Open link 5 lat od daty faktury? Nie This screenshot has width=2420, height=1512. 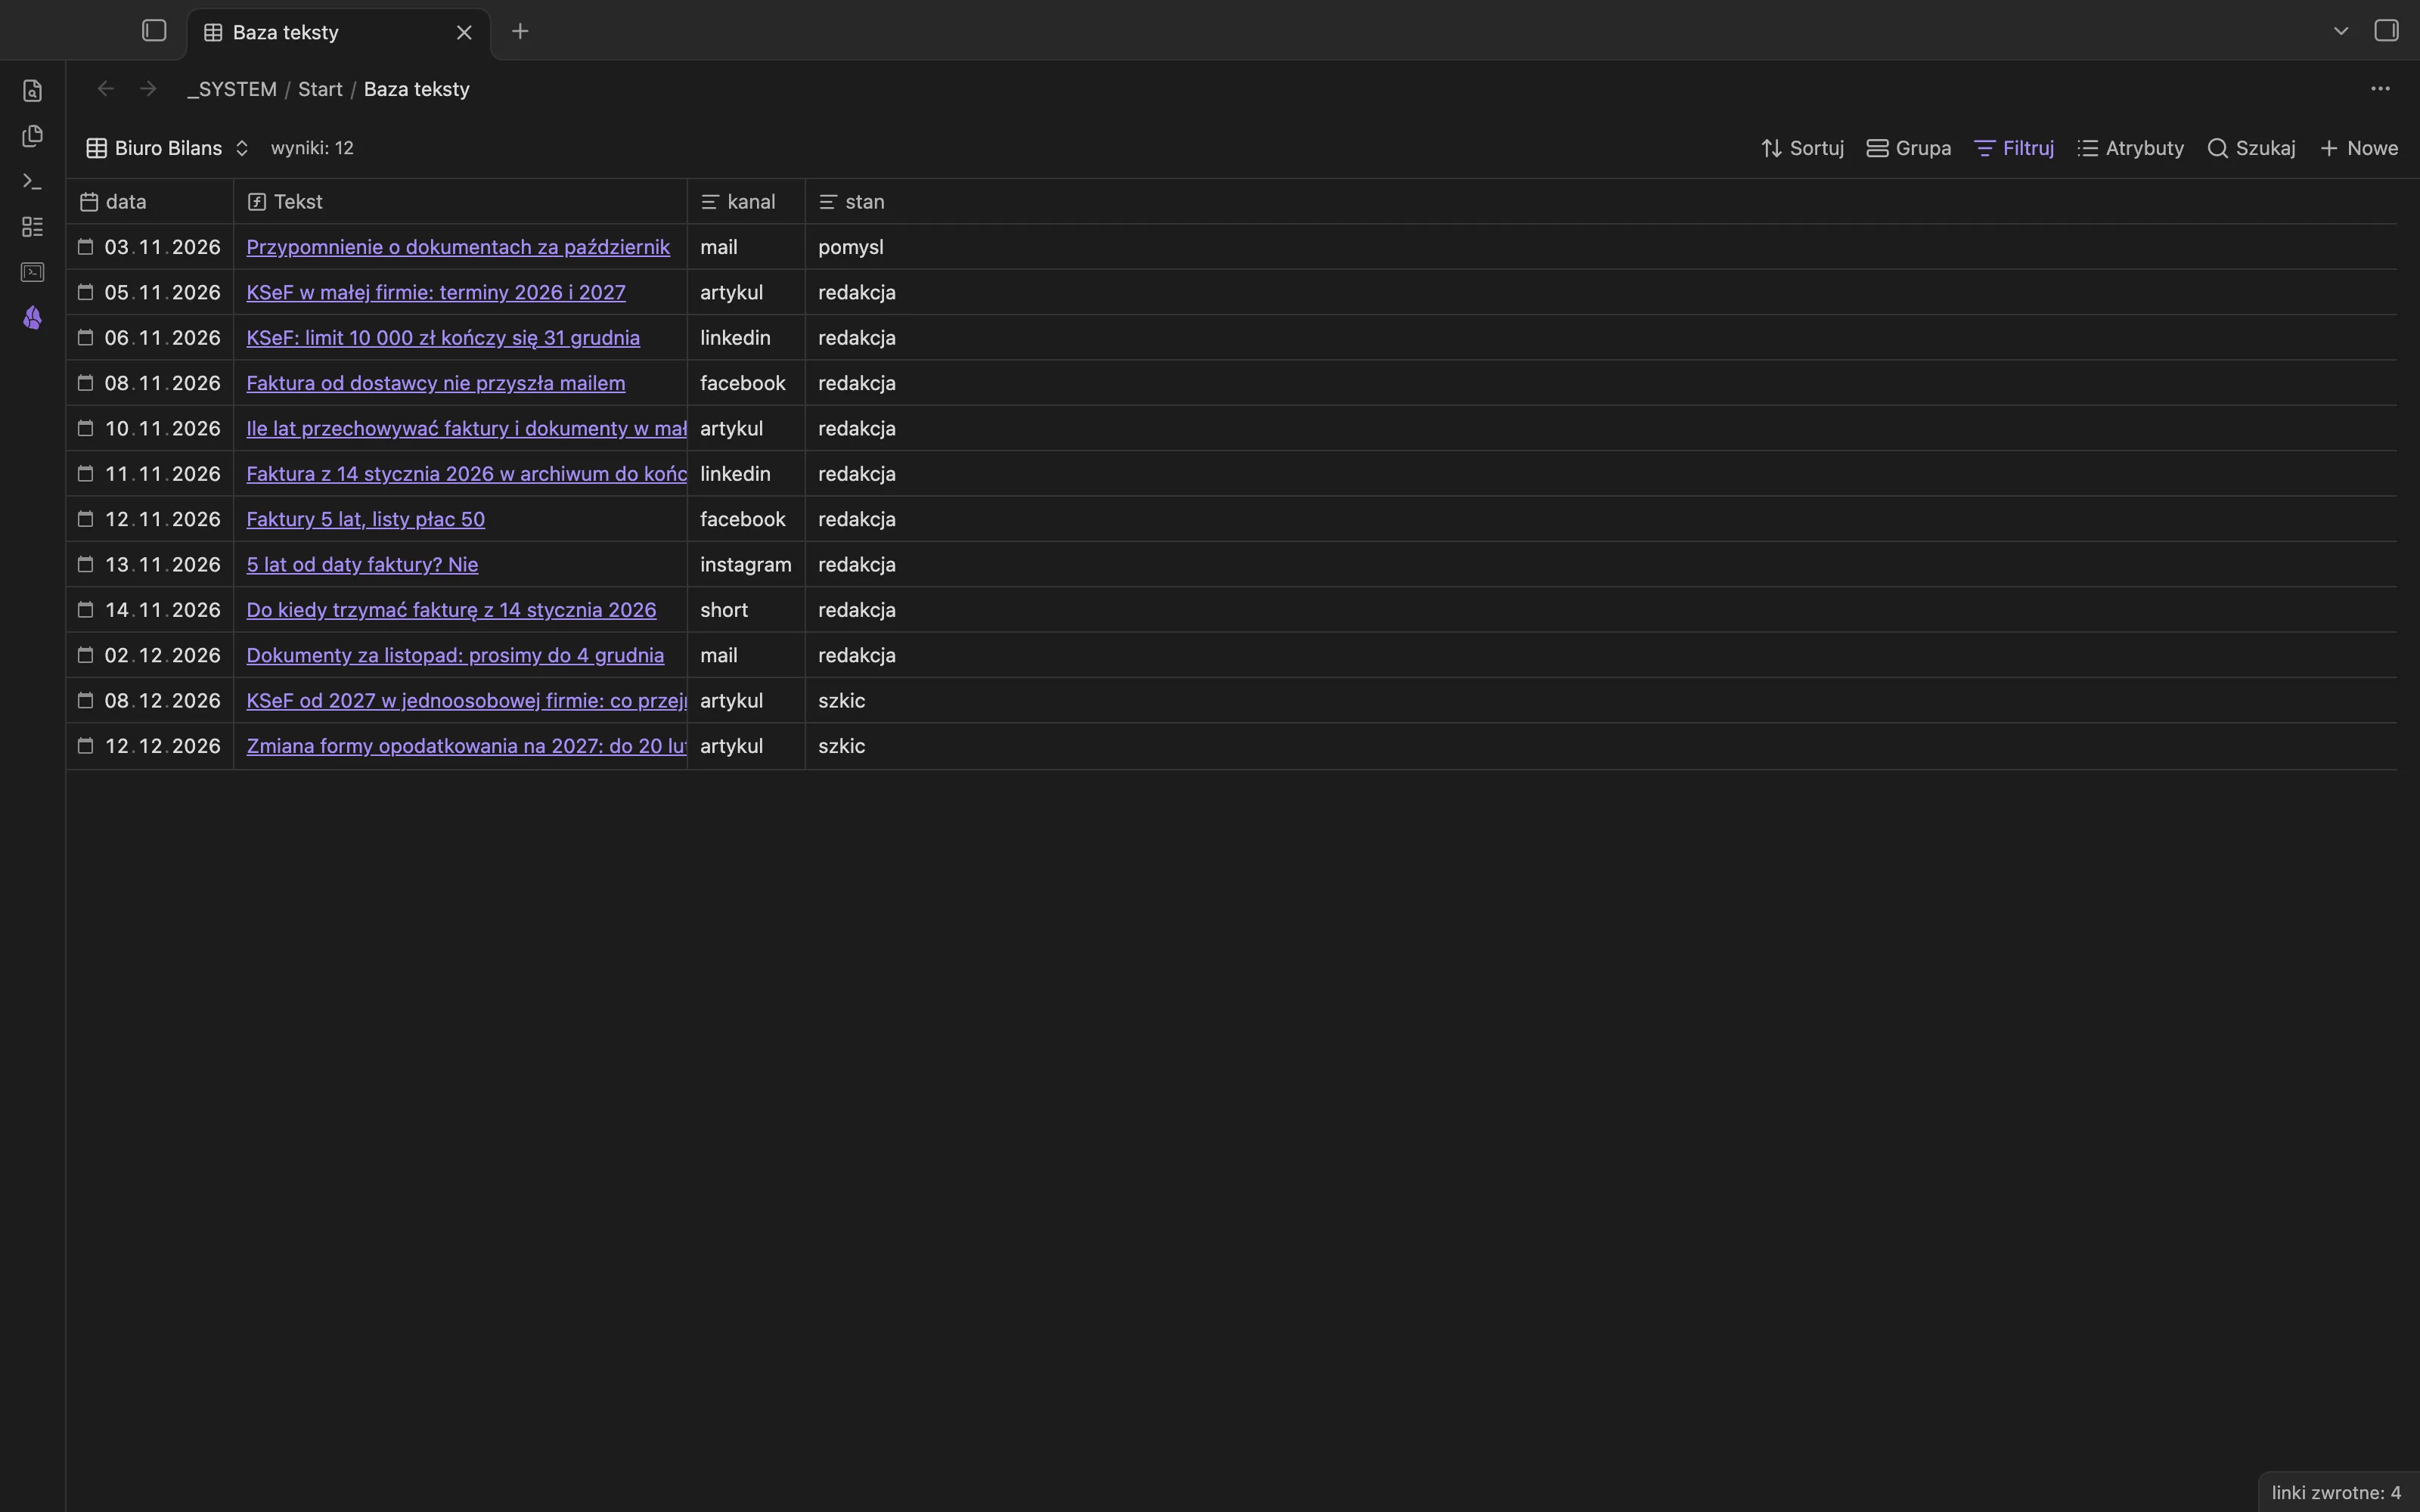click(x=362, y=564)
